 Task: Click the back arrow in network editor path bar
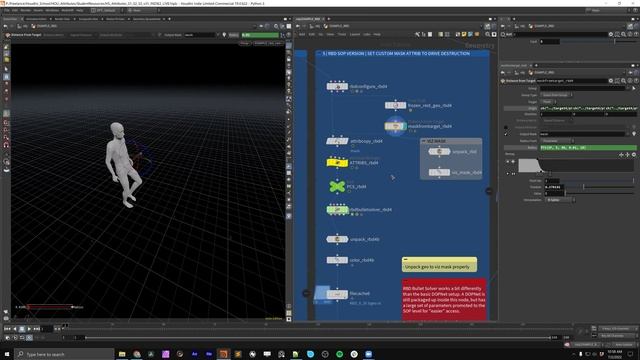point(298,26)
